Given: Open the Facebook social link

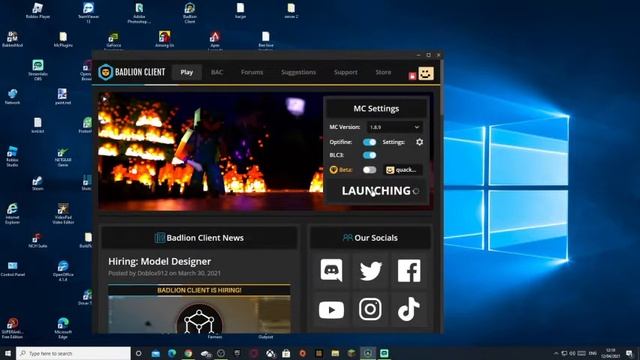Looking at the screenshot, I should [x=409, y=270].
